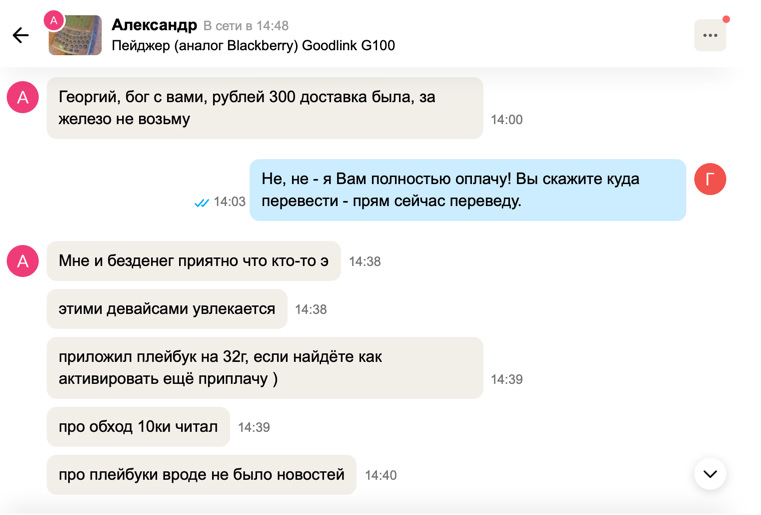
Task: Open Александр's profile via his name
Action: click(154, 25)
